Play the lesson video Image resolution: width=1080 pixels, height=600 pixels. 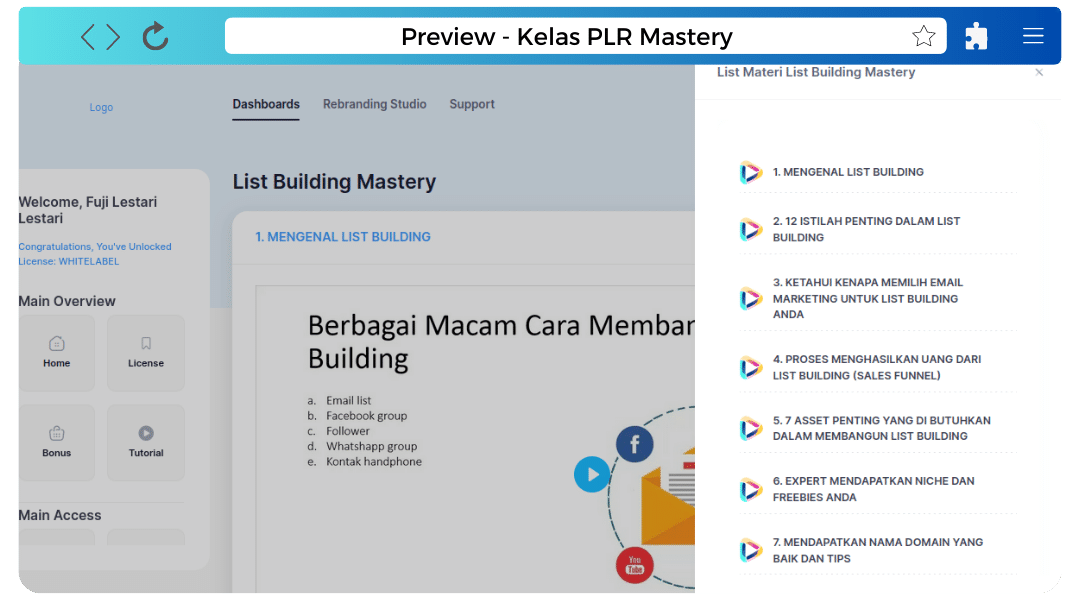click(592, 474)
